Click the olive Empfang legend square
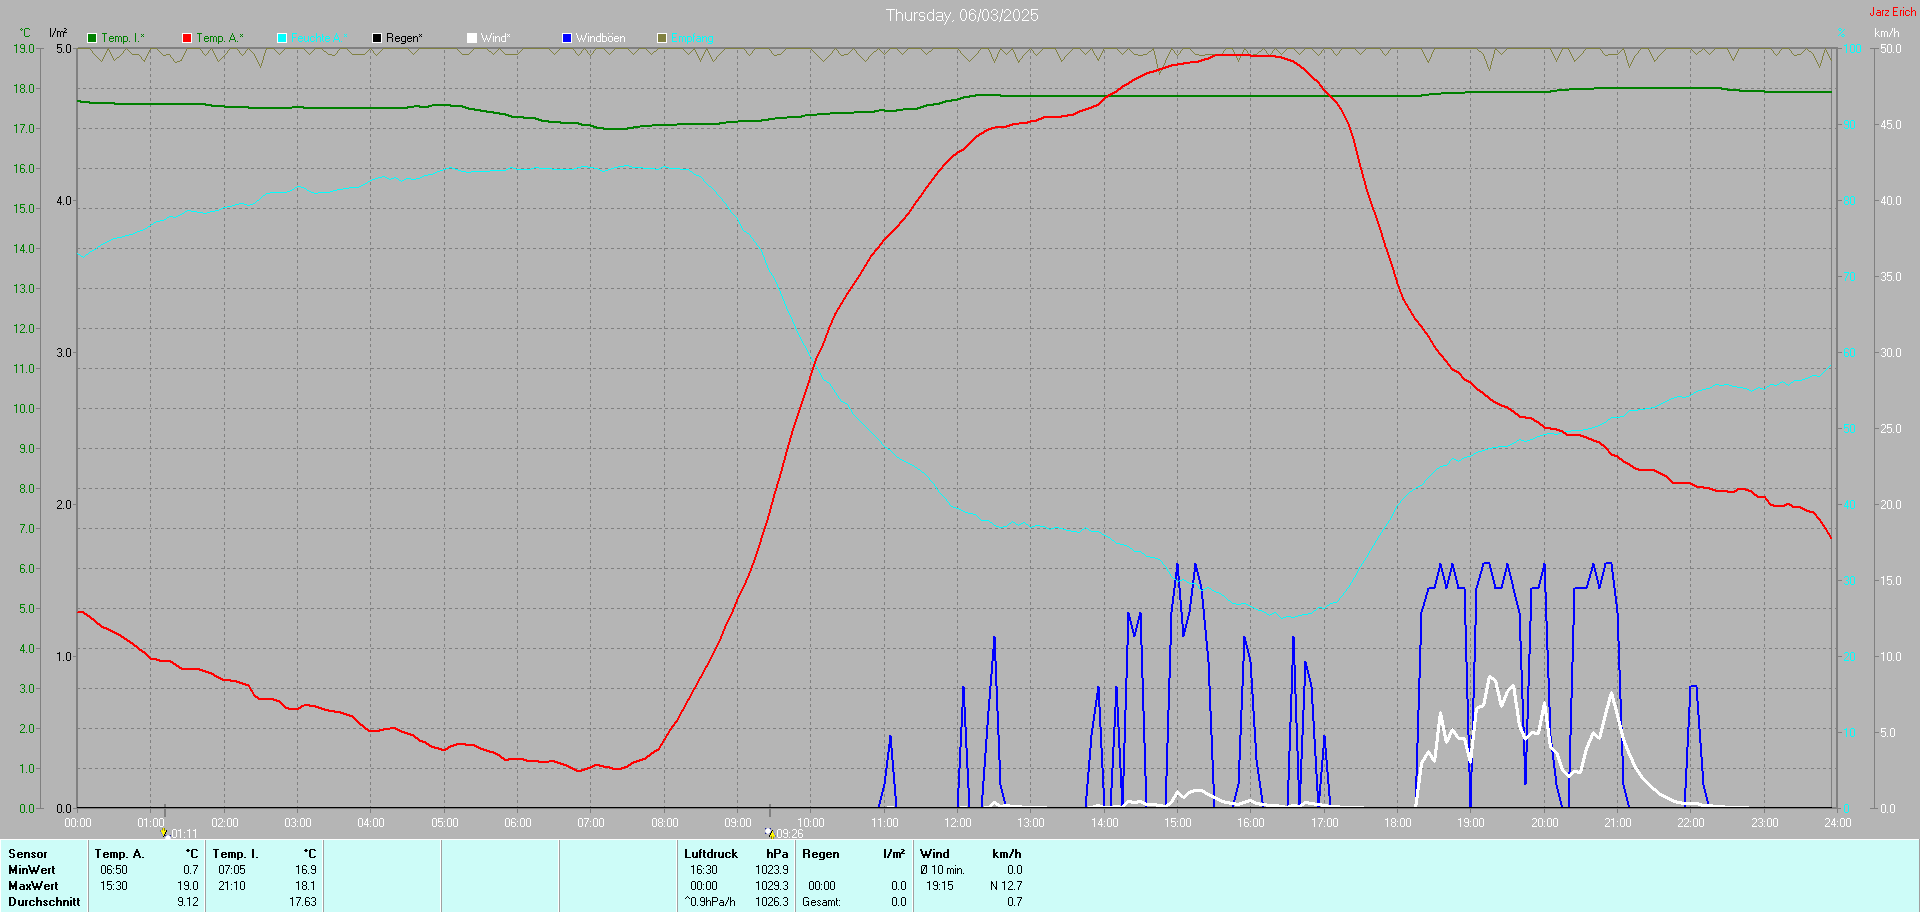 tap(662, 38)
